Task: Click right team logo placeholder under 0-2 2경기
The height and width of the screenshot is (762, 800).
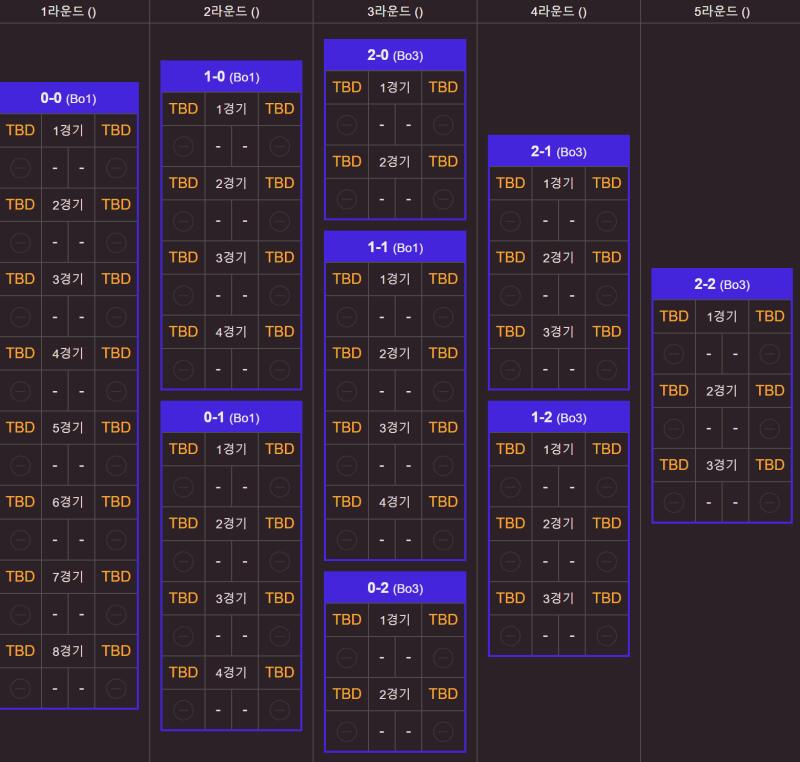Action: (443, 732)
